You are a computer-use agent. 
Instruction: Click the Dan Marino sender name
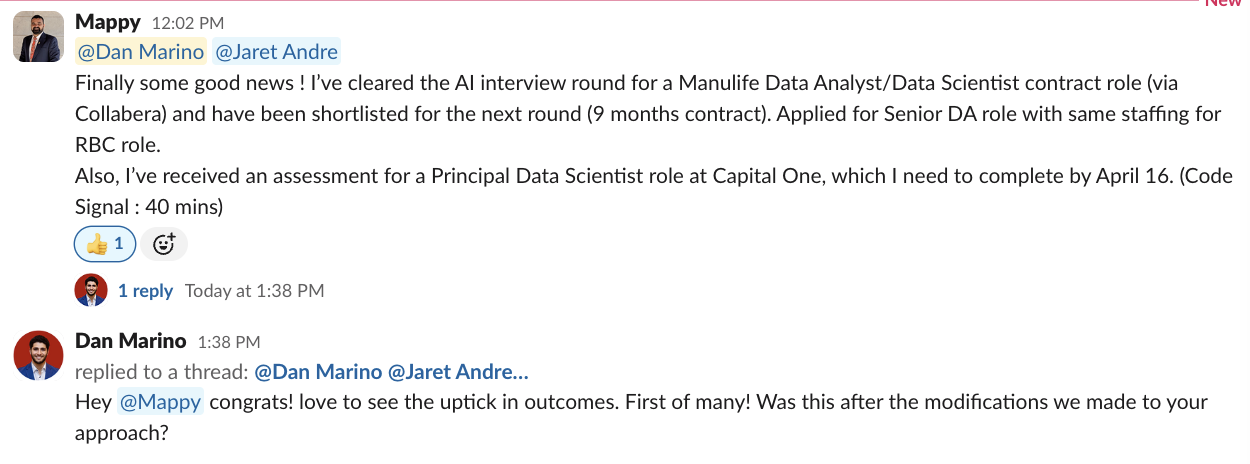130,342
